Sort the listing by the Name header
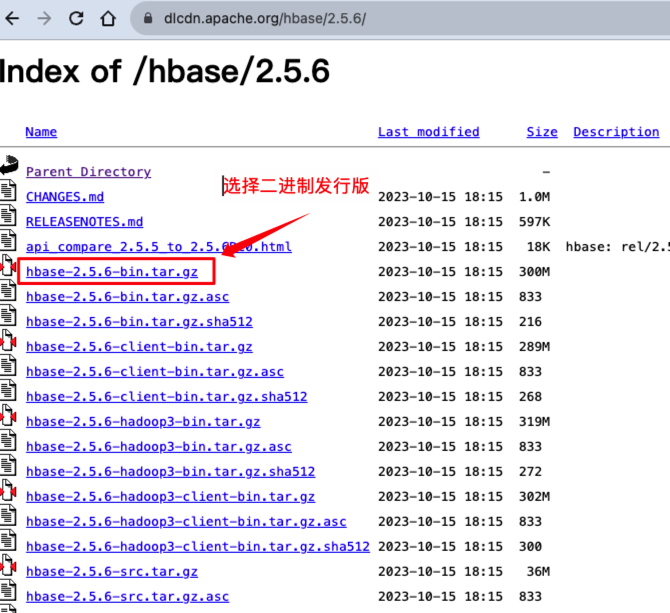This screenshot has width=670, height=613. [x=41, y=132]
